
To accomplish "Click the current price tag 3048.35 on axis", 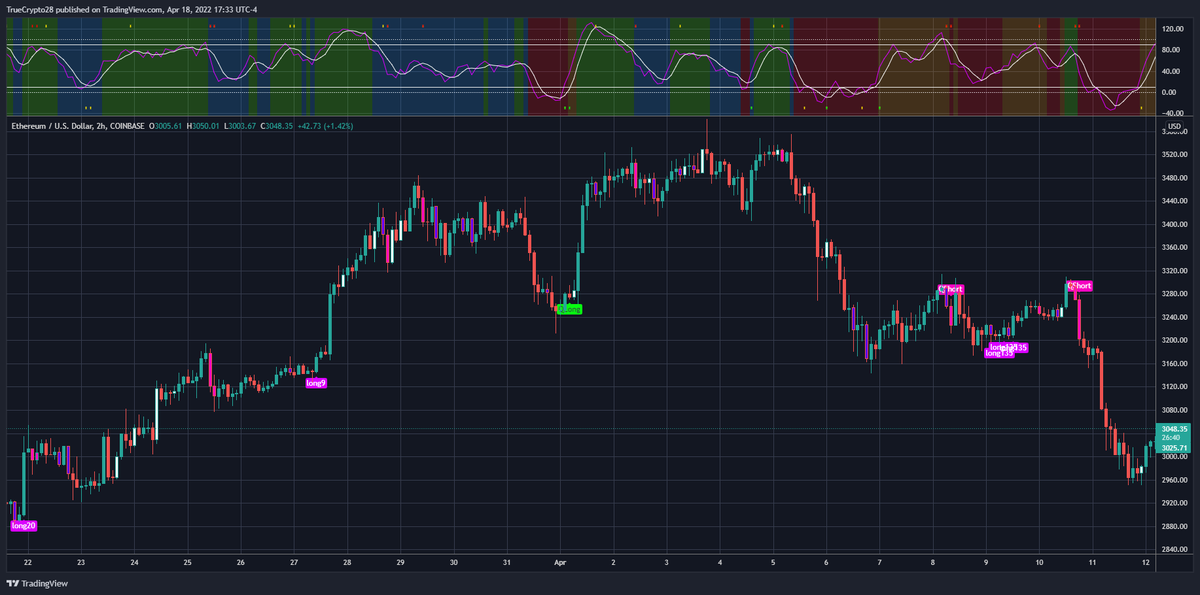I will click(x=1174, y=428).
